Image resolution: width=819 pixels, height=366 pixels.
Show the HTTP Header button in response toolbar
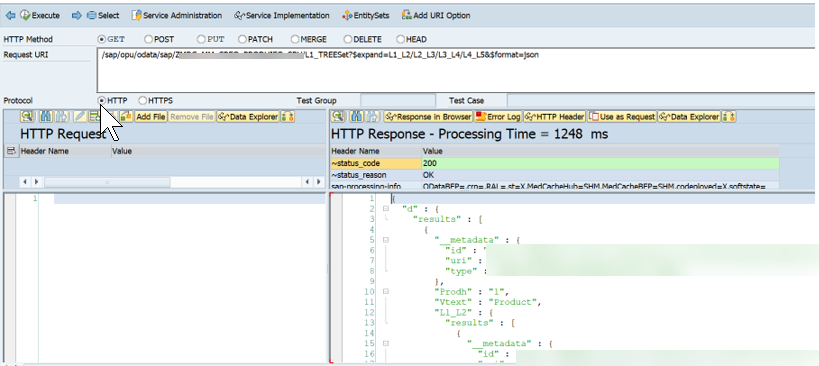click(555, 117)
